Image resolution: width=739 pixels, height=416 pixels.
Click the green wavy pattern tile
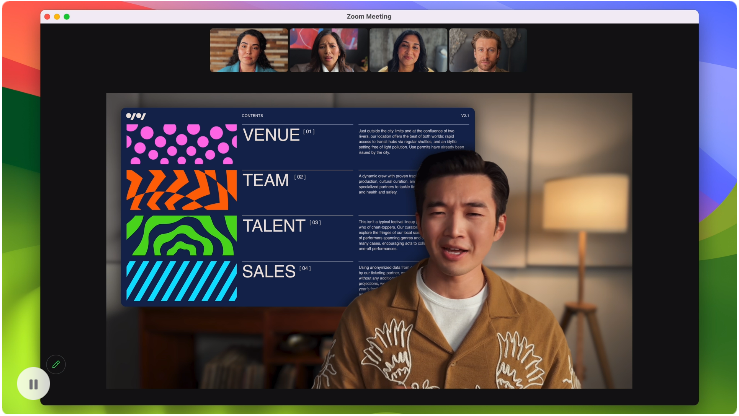181,236
